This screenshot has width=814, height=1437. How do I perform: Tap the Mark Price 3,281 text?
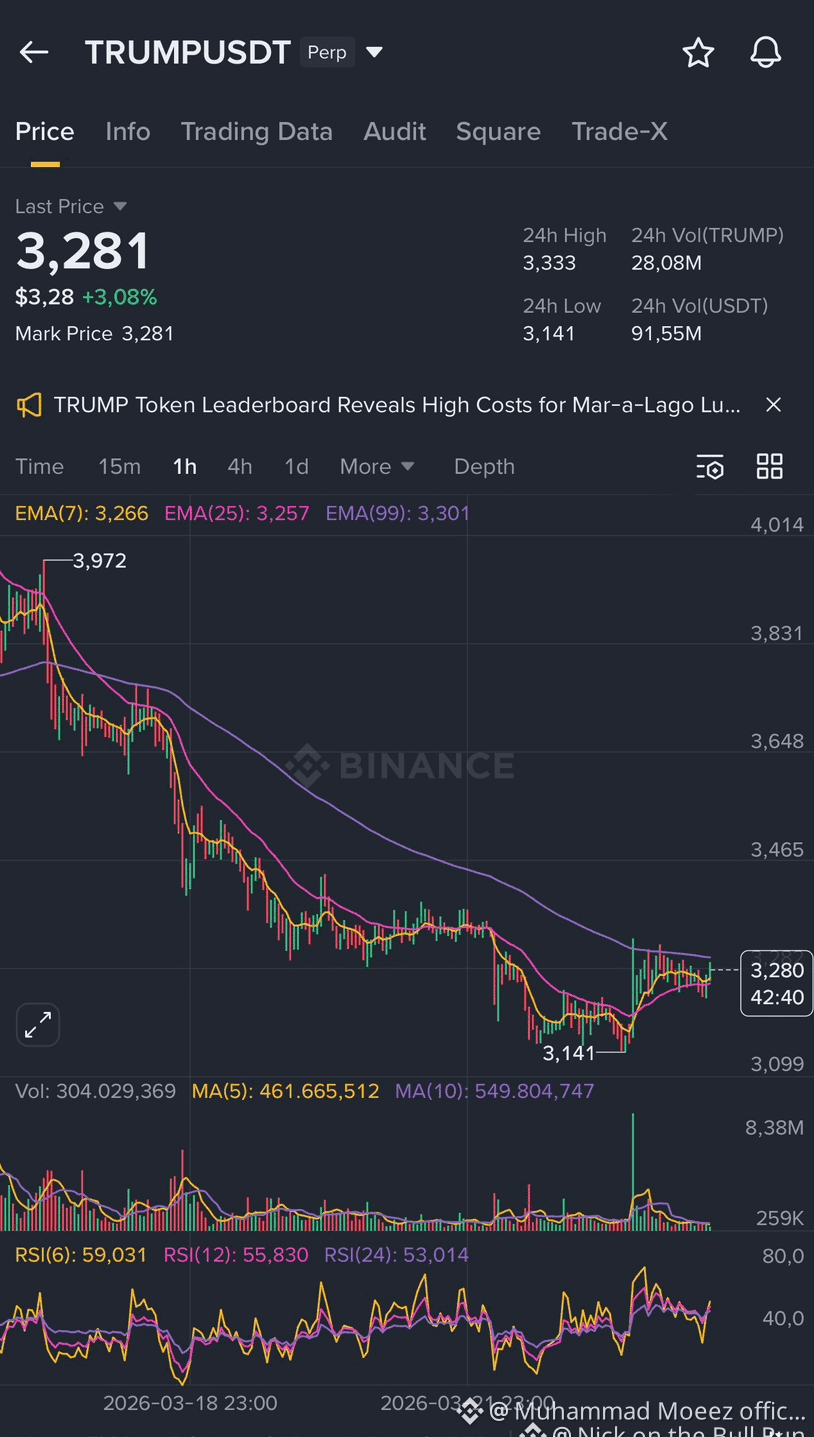(x=95, y=334)
